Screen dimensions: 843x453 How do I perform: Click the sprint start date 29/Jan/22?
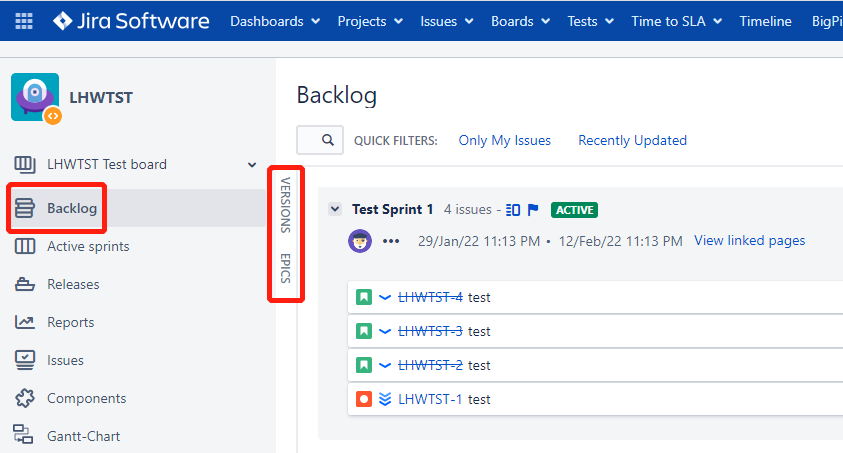[x=479, y=241]
